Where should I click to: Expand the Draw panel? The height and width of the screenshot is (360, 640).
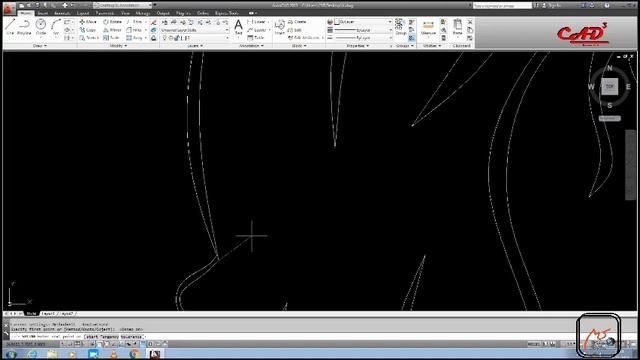coord(40,46)
